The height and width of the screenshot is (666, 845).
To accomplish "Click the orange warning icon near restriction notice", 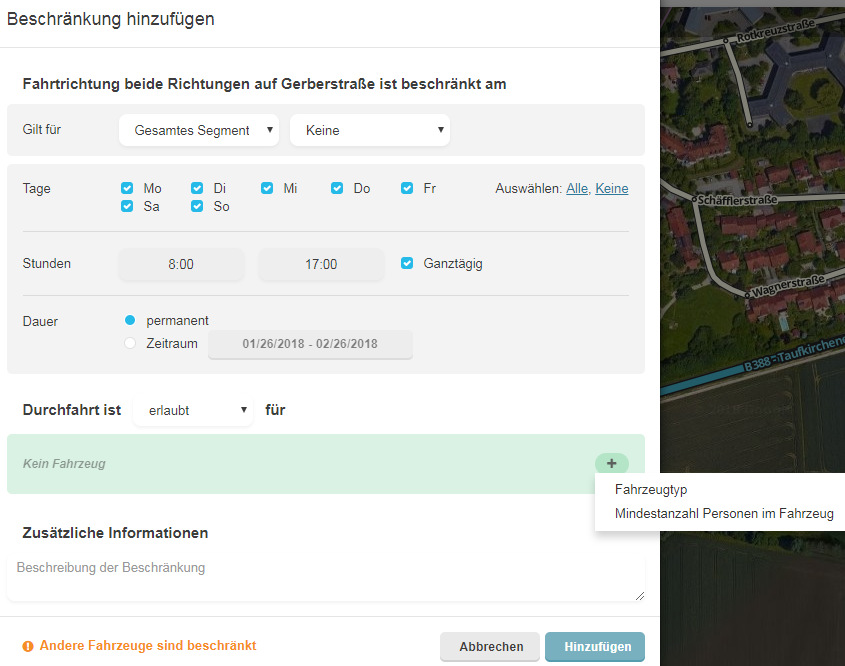I will click(x=28, y=646).
